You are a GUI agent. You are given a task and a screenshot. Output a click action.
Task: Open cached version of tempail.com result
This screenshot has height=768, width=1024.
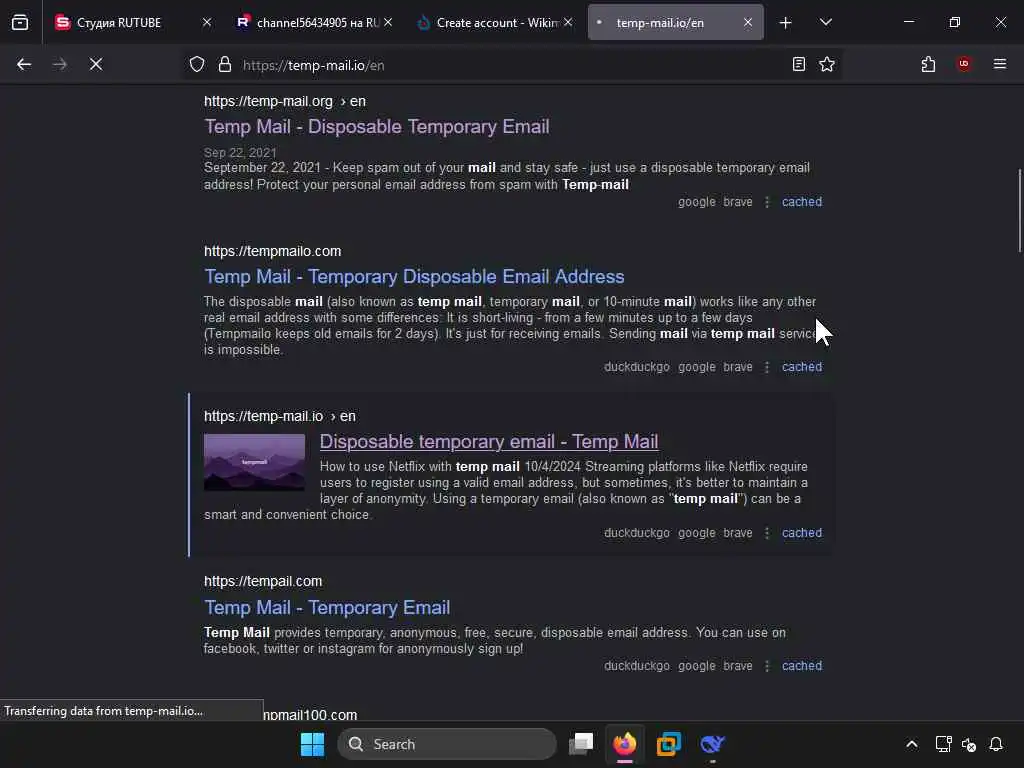point(802,666)
